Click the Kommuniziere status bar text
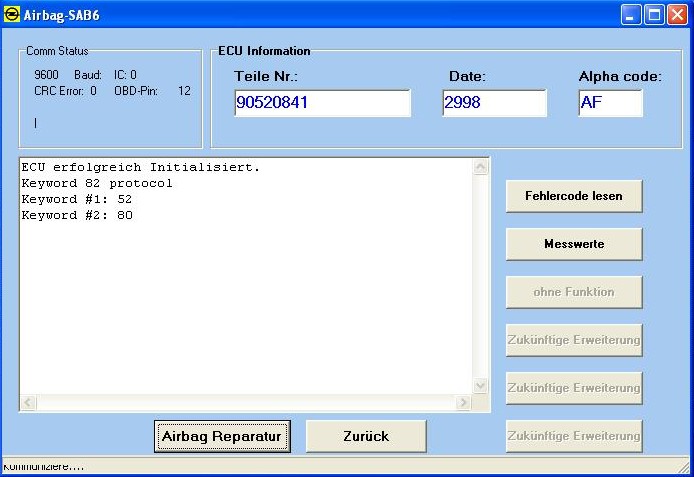Viewport: 694px width, 477px height. click(x=44, y=467)
